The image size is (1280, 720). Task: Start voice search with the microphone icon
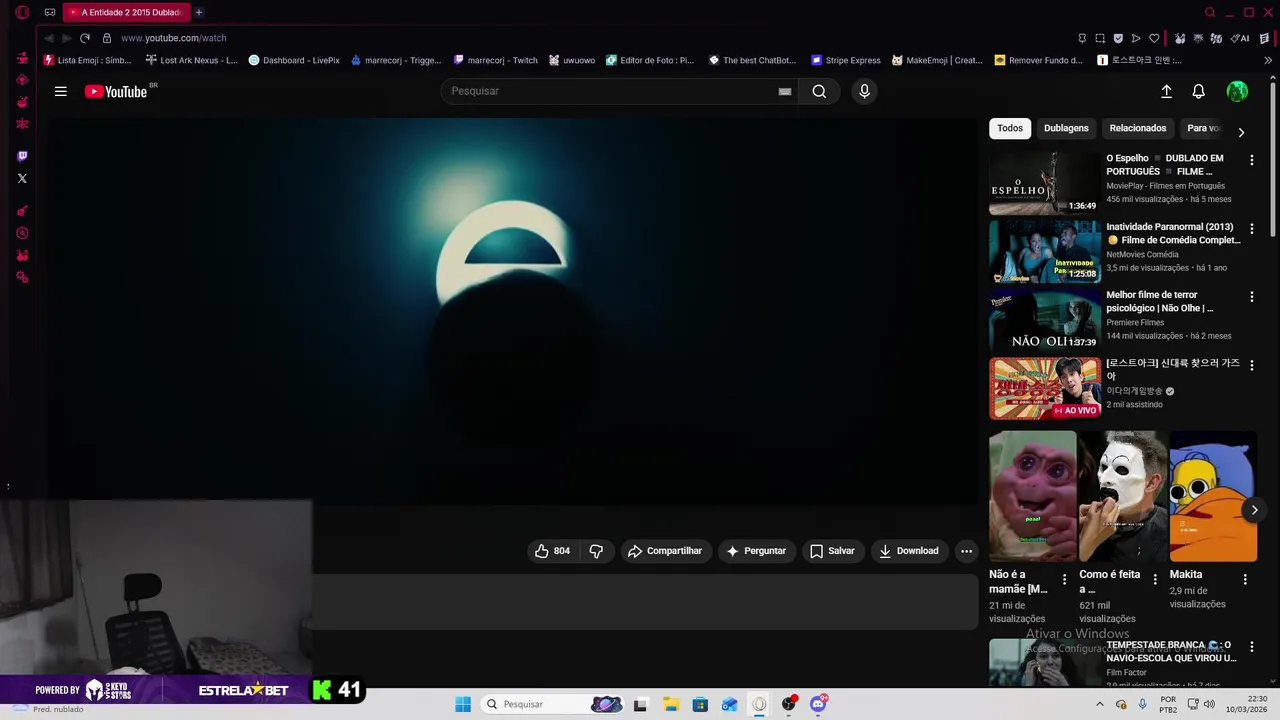(x=865, y=91)
